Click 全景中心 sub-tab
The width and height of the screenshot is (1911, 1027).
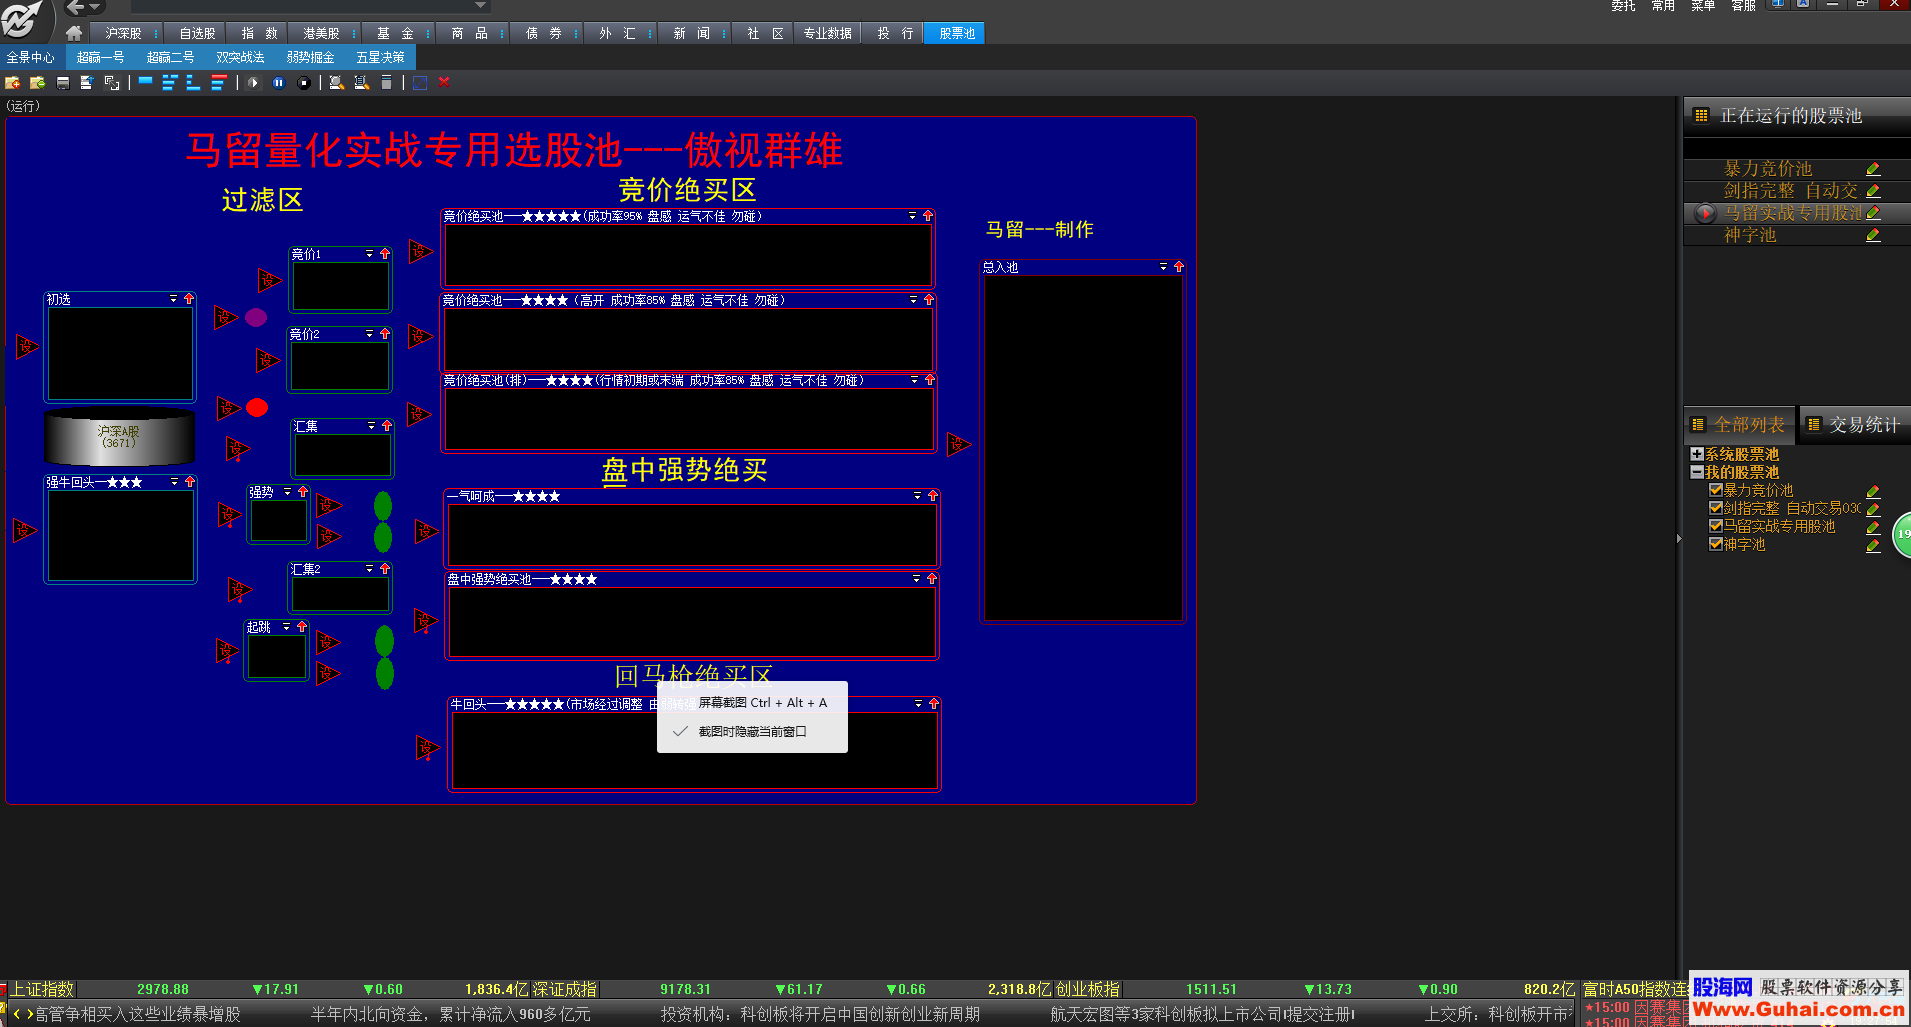(x=31, y=57)
